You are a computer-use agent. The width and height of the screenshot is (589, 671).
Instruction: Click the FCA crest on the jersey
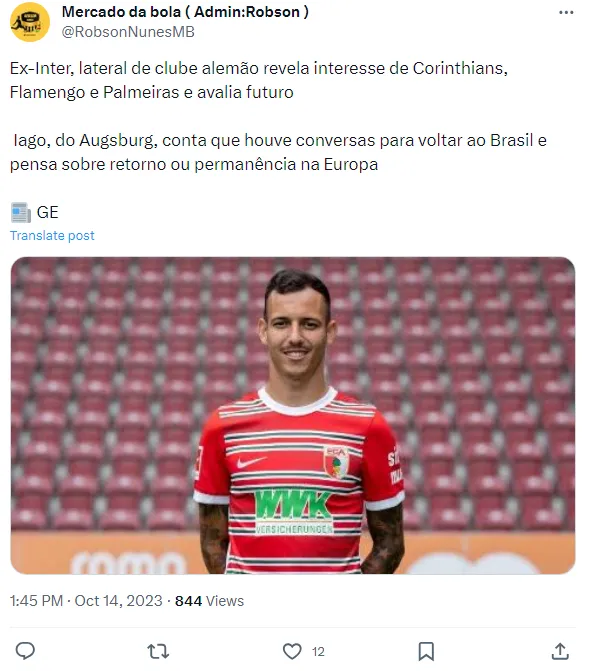pos(336,463)
